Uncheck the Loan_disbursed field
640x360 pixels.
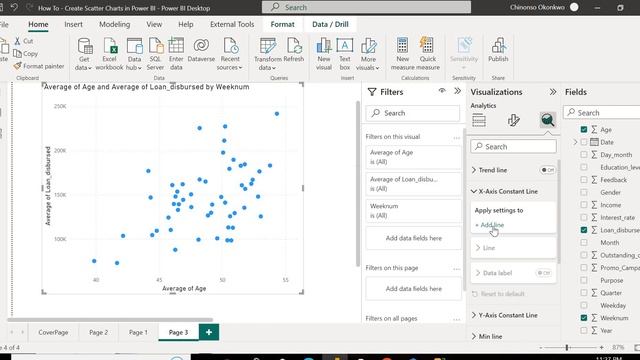584,230
